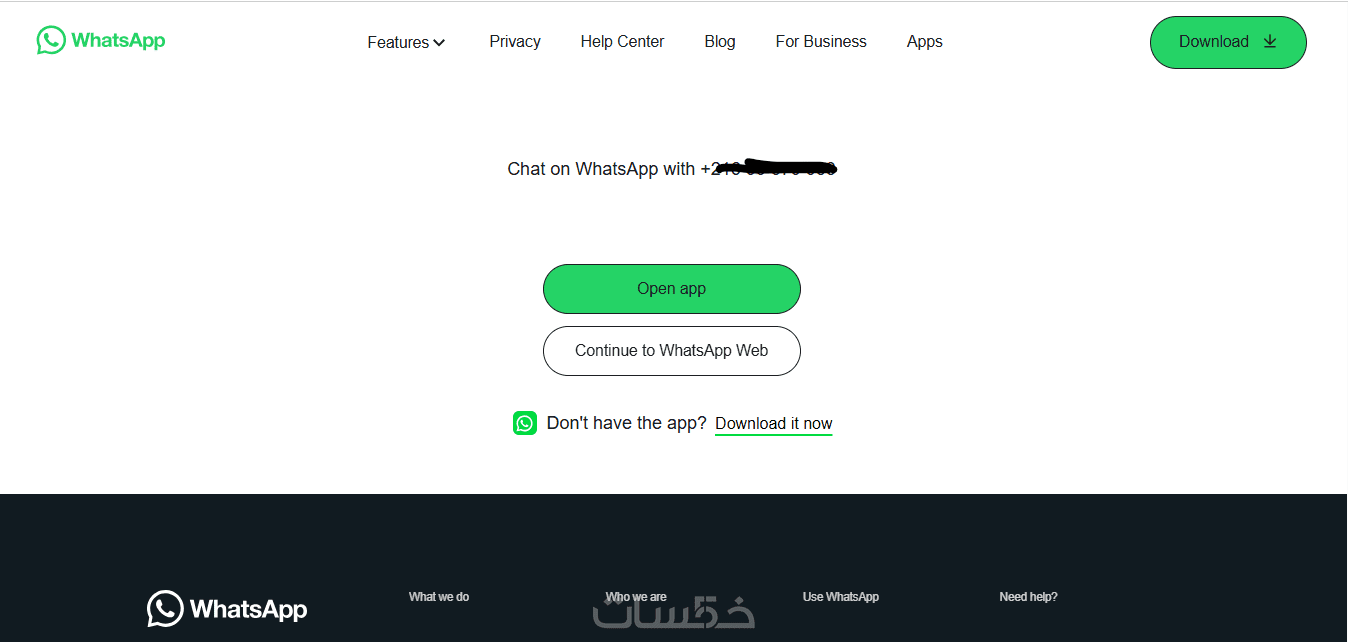
Task: Follow the Download it now link
Action: [774, 424]
